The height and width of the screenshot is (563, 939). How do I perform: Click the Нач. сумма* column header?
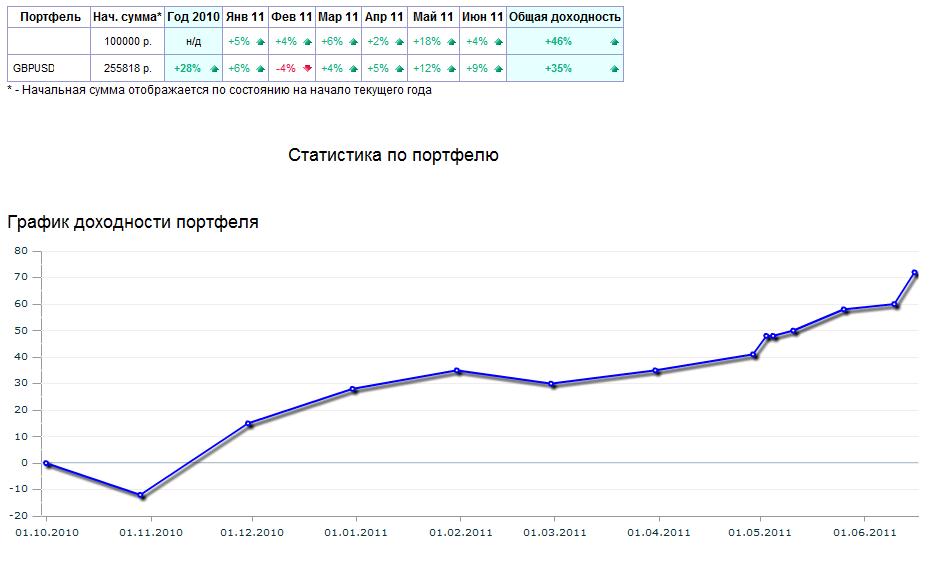coord(127,17)
